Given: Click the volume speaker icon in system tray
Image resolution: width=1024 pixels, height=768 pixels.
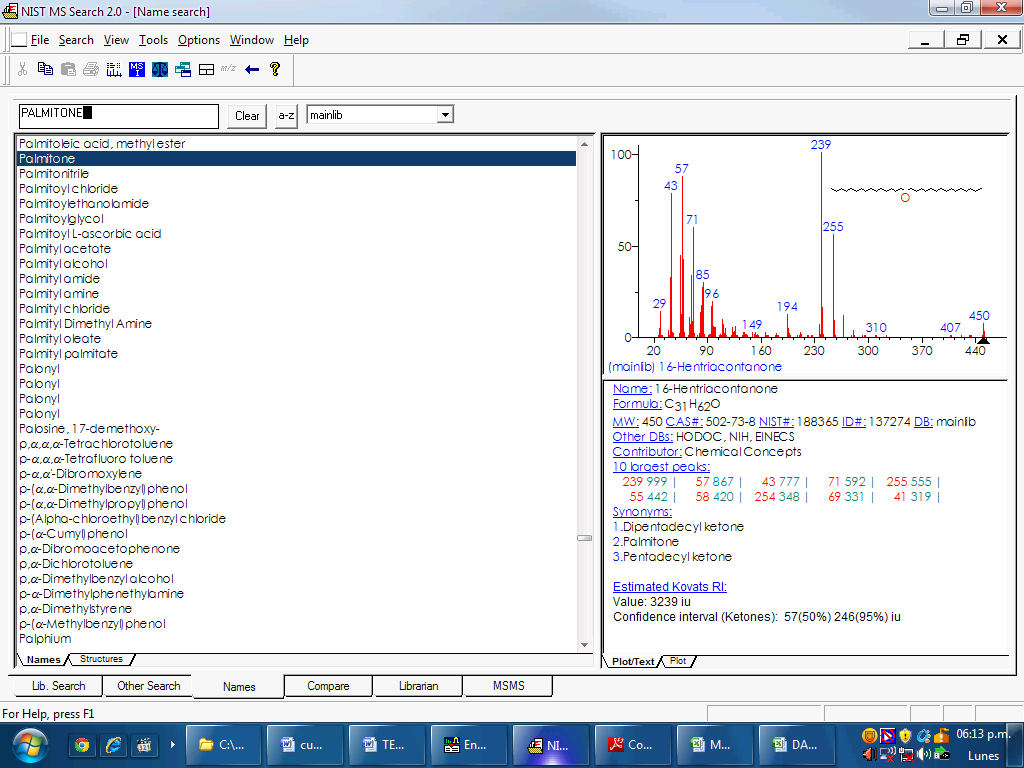Looking at the screenshot, I should coord(923,754).
